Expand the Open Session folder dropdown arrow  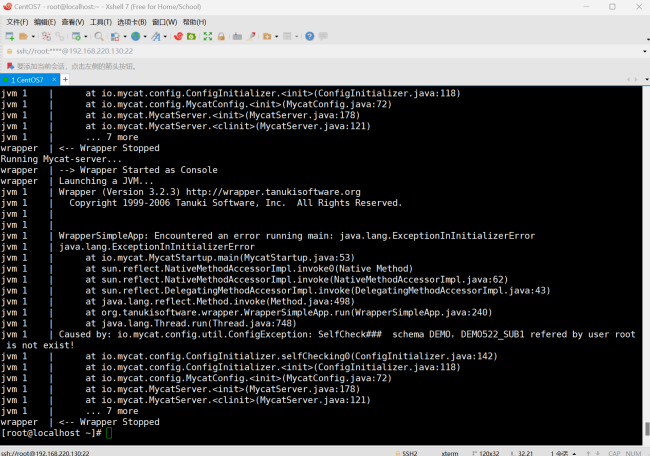[33, 36]
